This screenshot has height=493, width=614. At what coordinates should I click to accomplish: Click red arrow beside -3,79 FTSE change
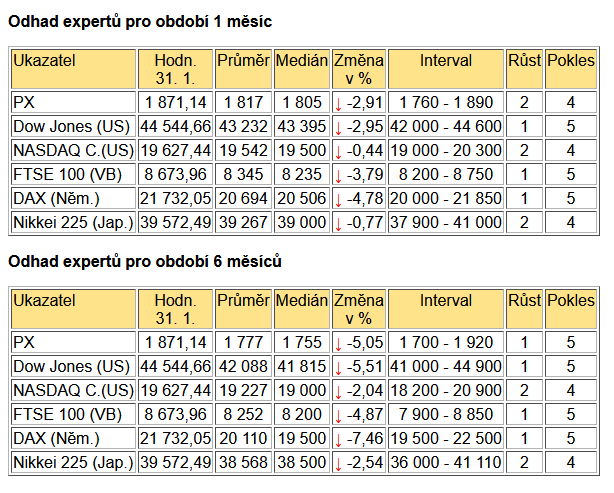[338, 177]
